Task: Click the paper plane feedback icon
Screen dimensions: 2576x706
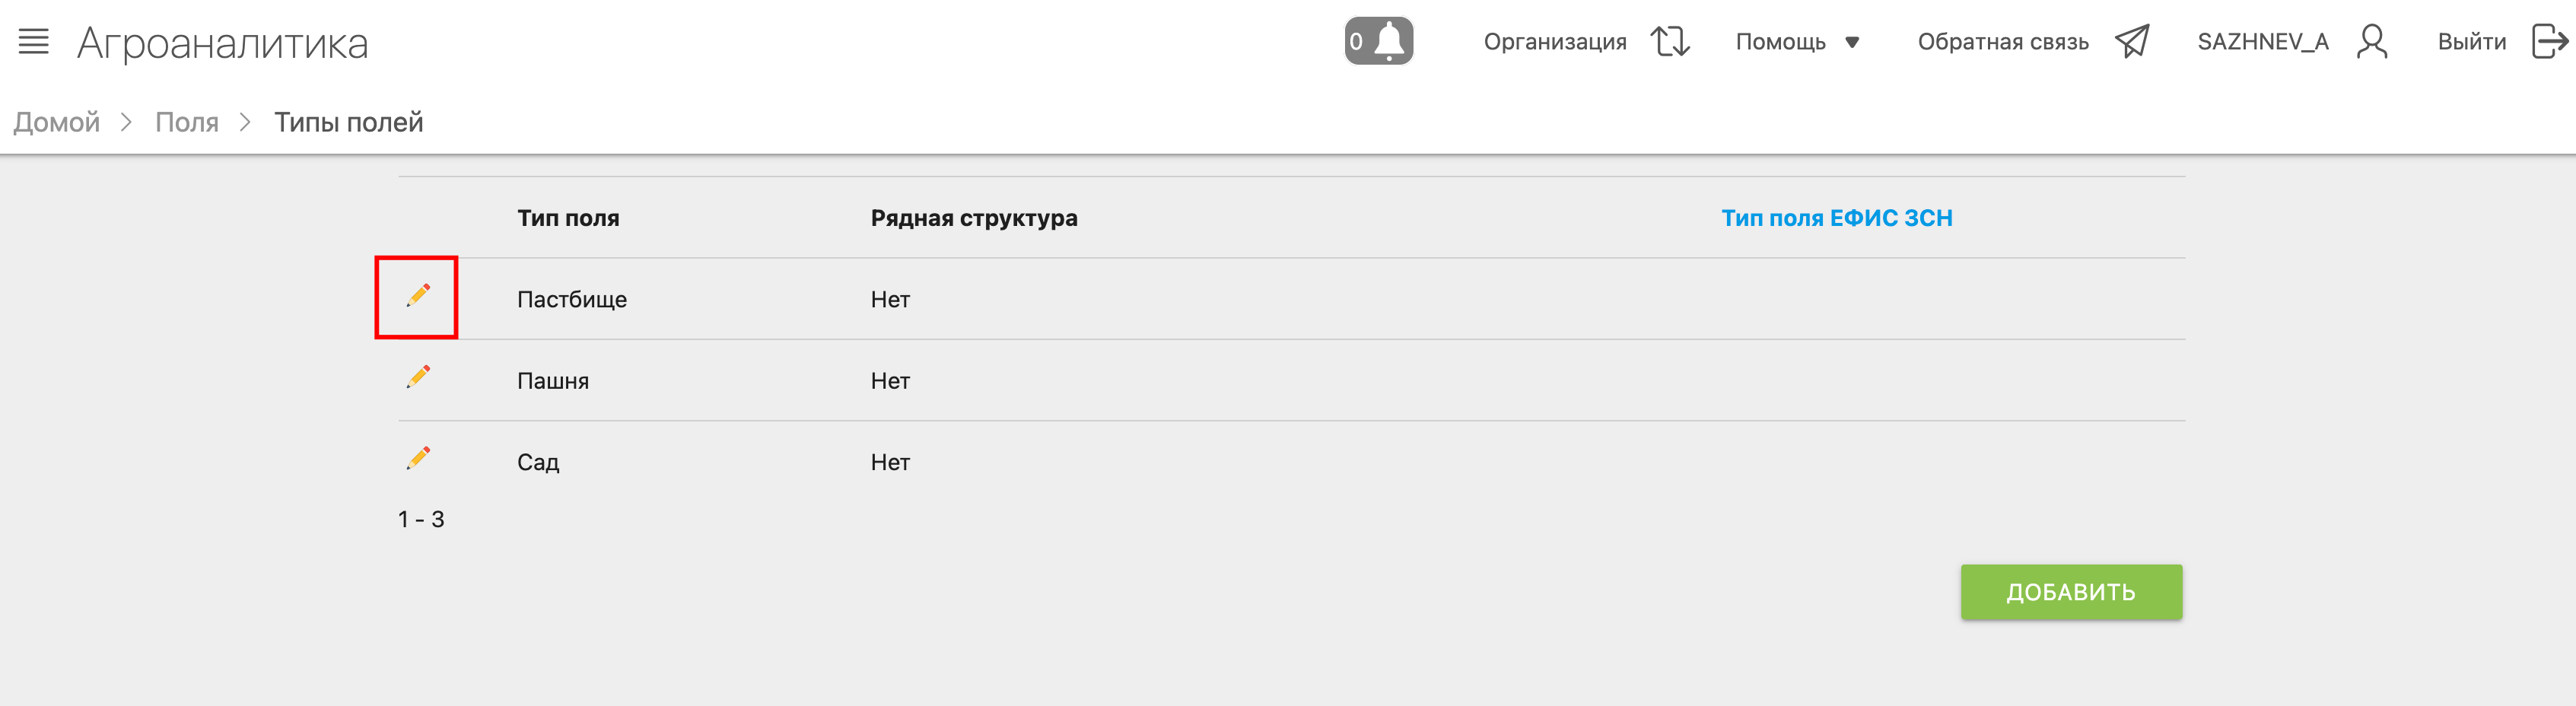Action: tap(2131, 42)
